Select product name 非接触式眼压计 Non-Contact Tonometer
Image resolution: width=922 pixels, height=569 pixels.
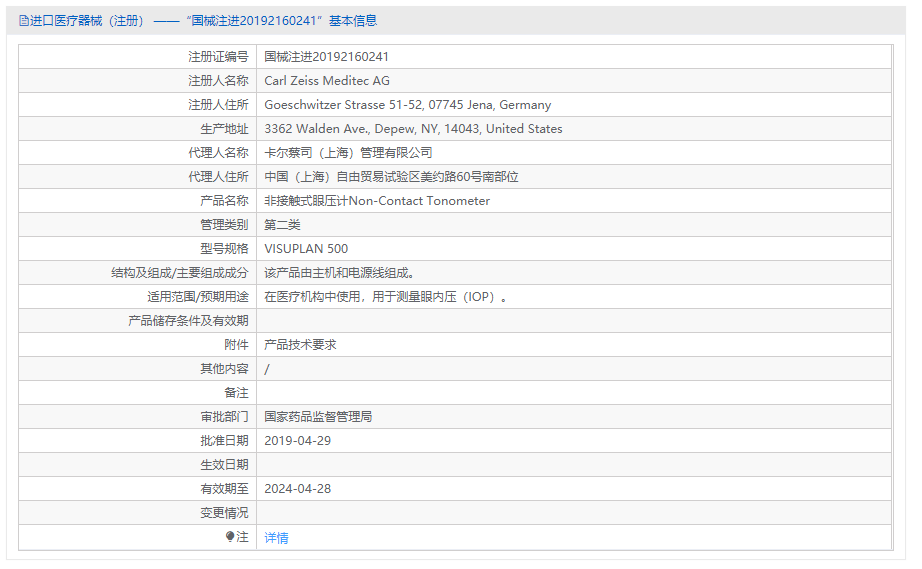click(377, 201)
